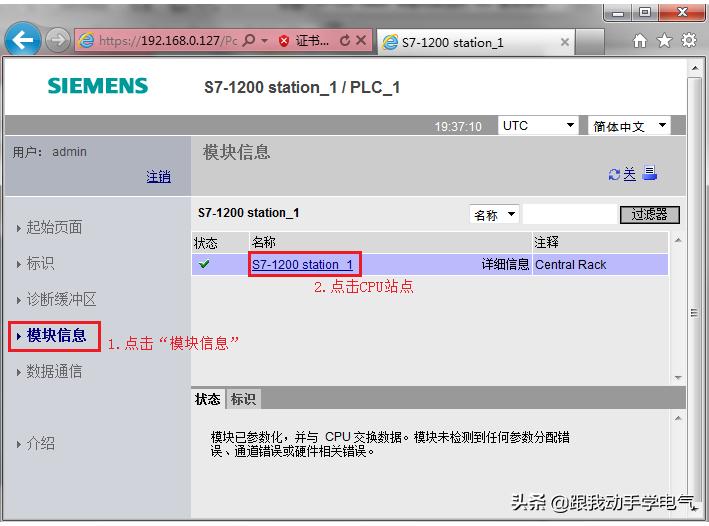This screenshot has width=709, height=526.
Task: Click the user admin label
Action: click(x=49, y=152)
